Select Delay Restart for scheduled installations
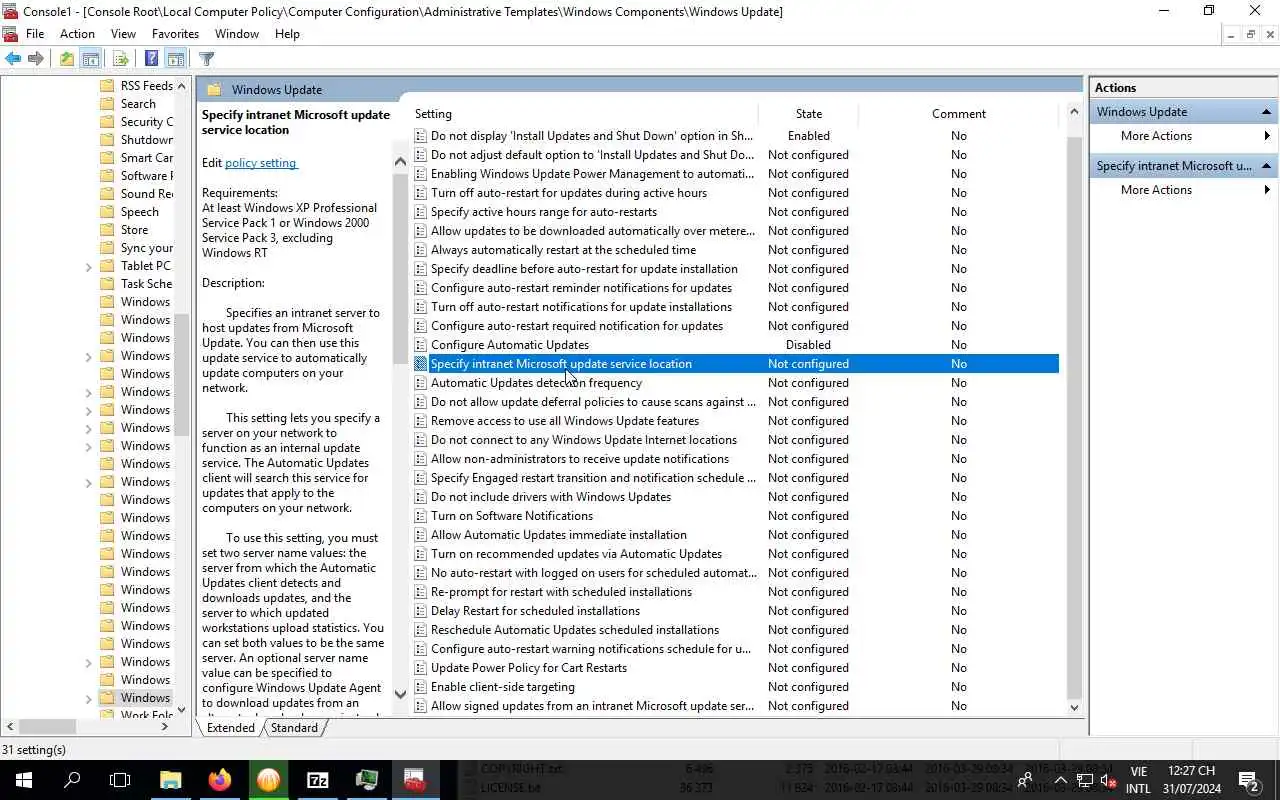 tap(736, 611)
